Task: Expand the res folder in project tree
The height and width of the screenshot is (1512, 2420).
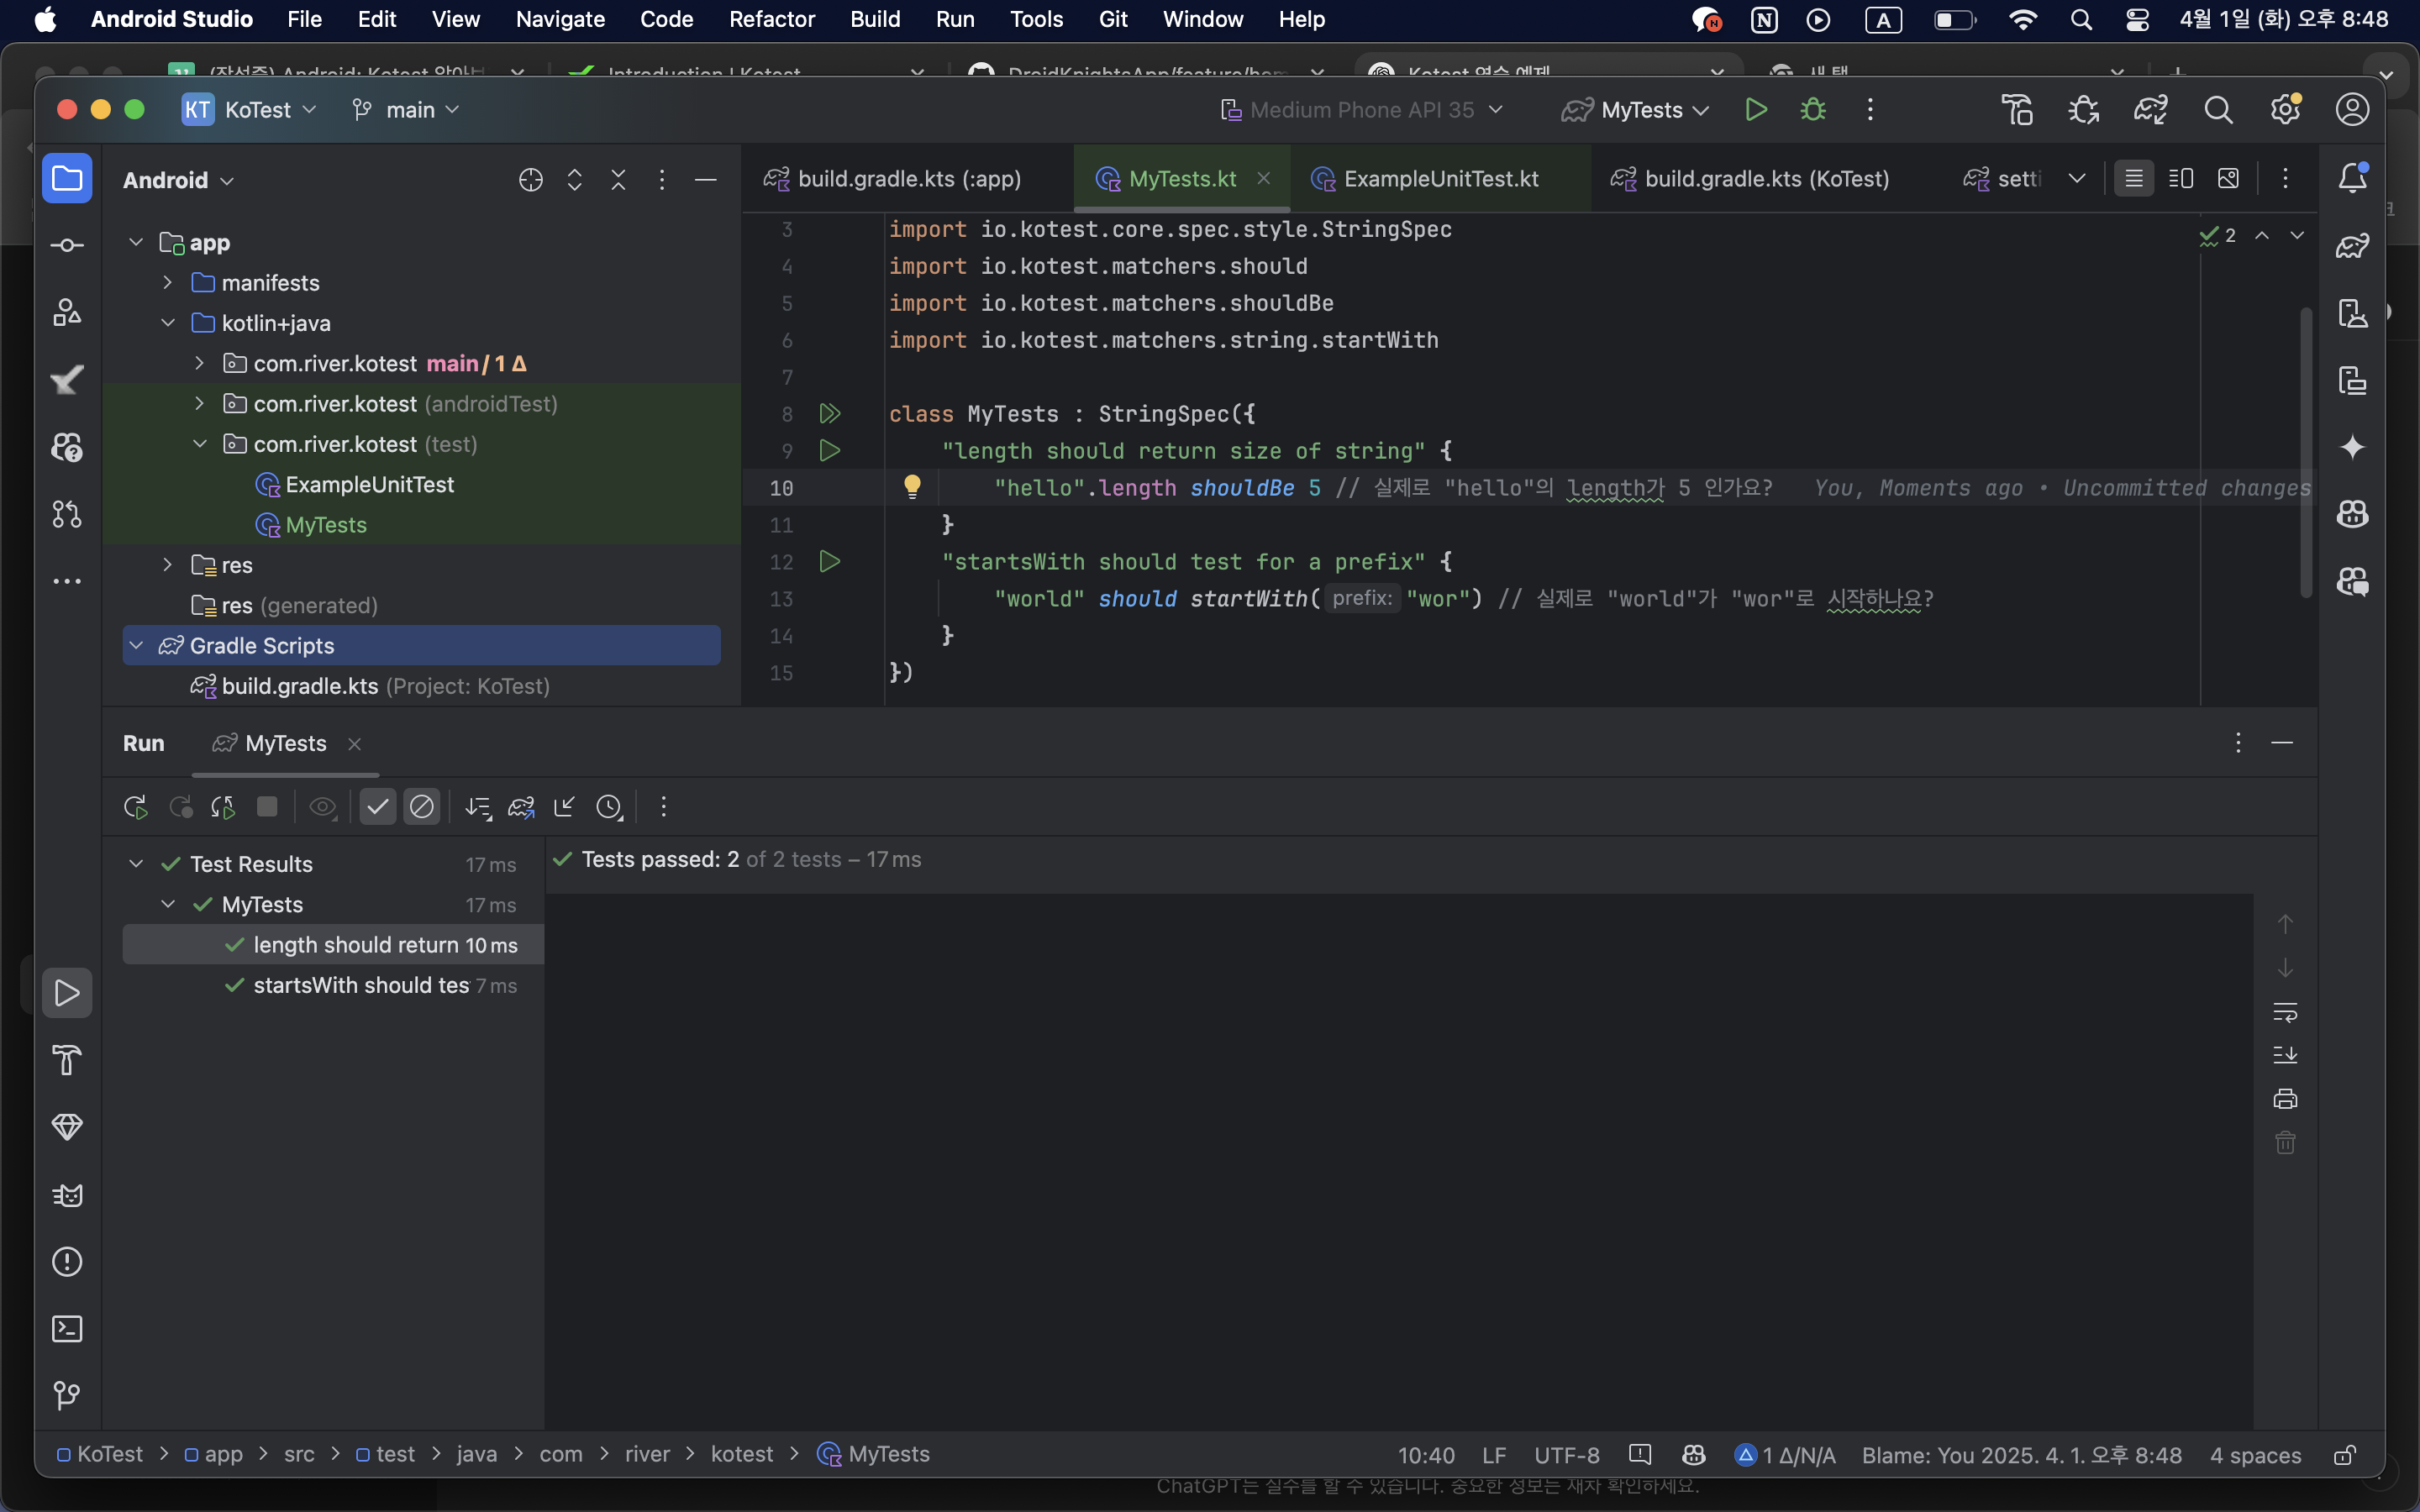Action: tap(167, 565)
